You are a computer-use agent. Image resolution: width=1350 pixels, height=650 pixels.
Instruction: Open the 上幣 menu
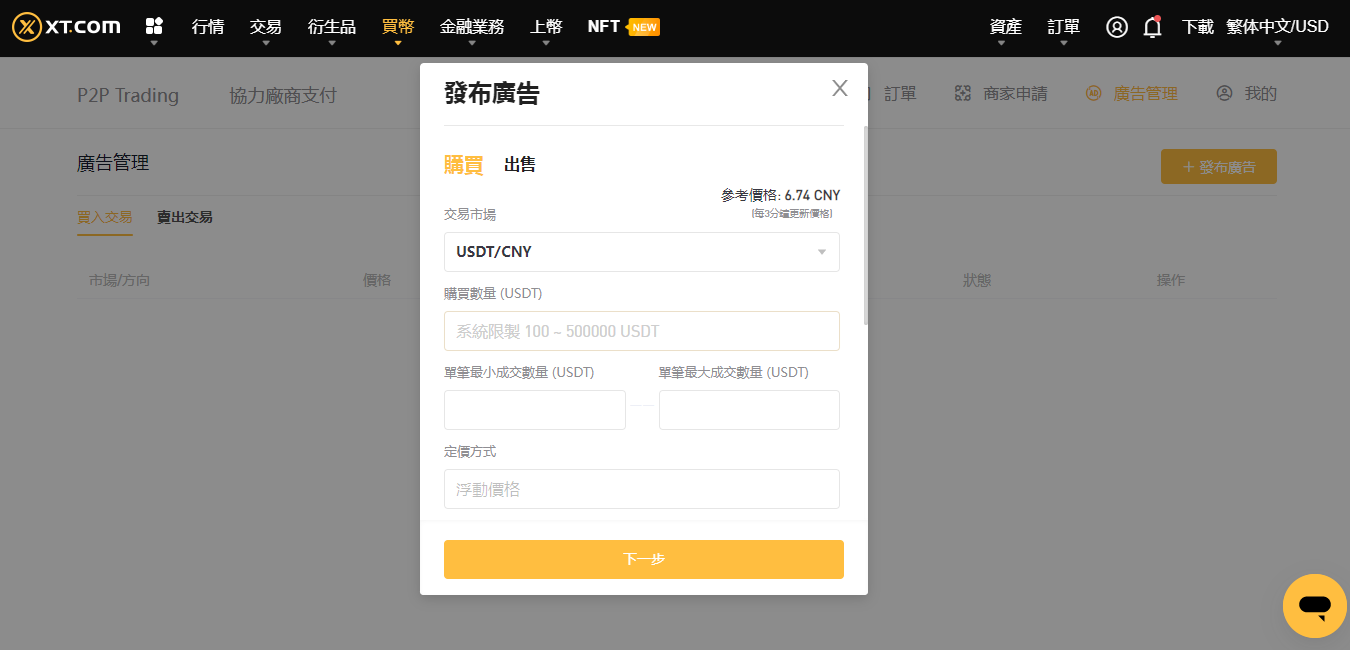(546, 27)
